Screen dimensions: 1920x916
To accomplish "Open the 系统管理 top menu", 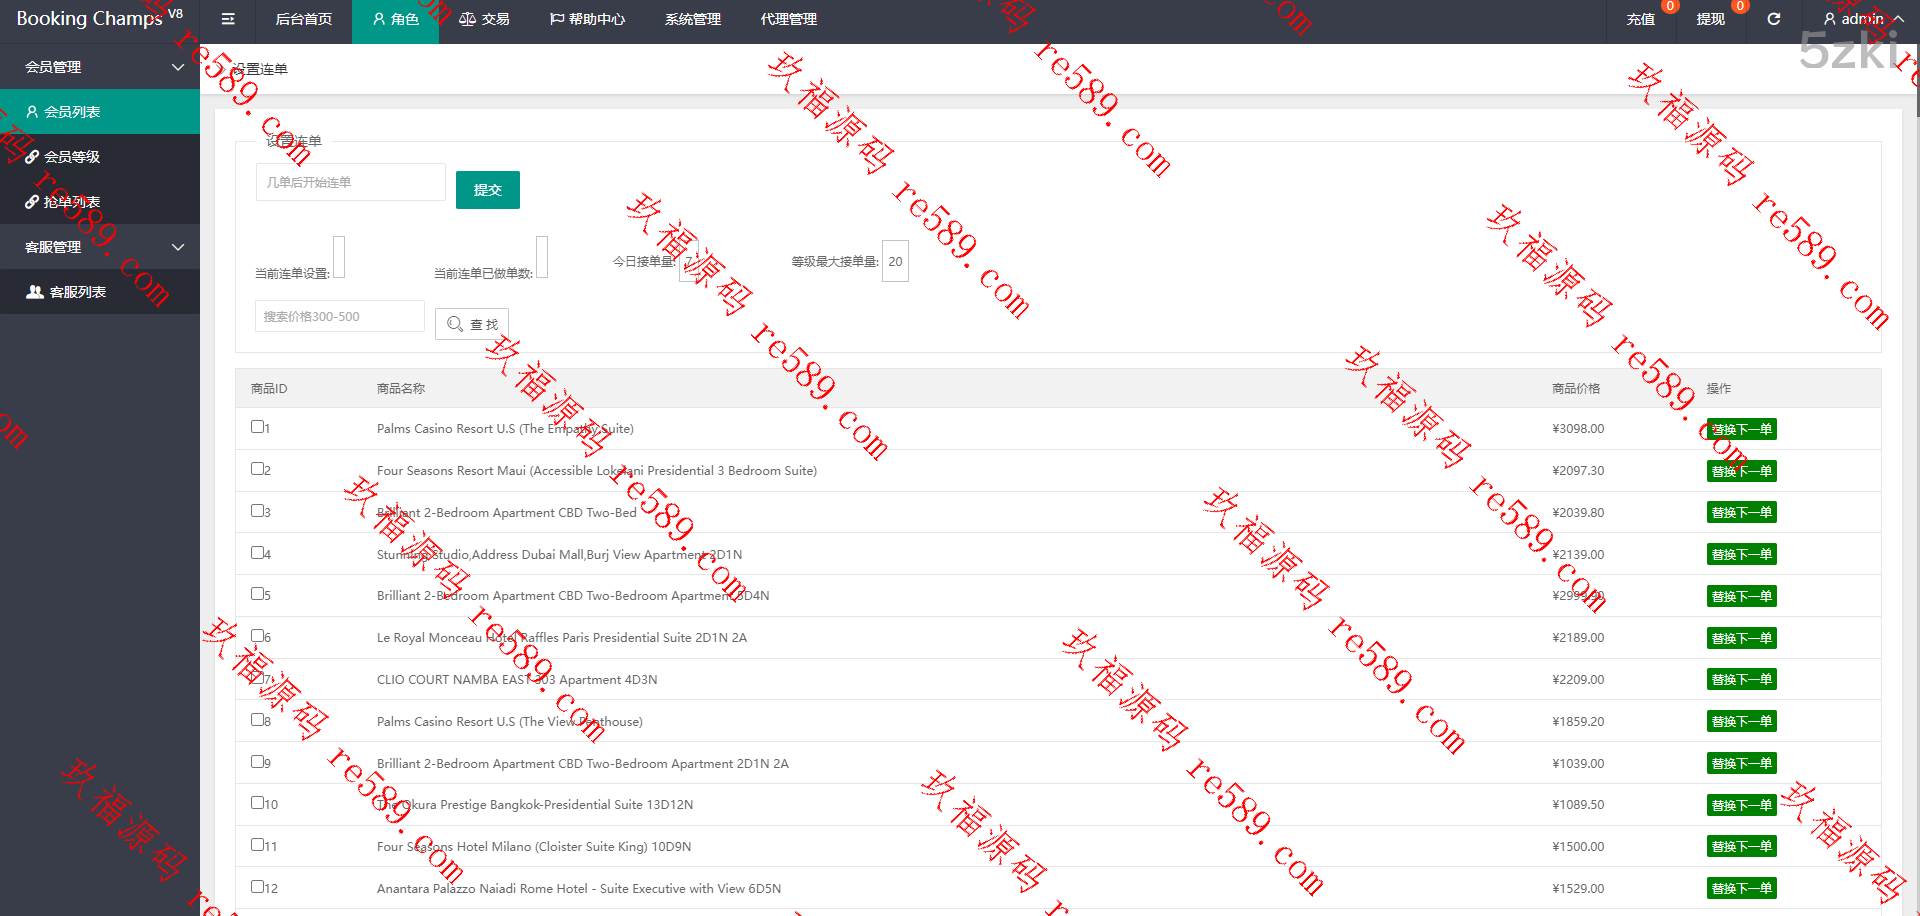I will 692,19.
